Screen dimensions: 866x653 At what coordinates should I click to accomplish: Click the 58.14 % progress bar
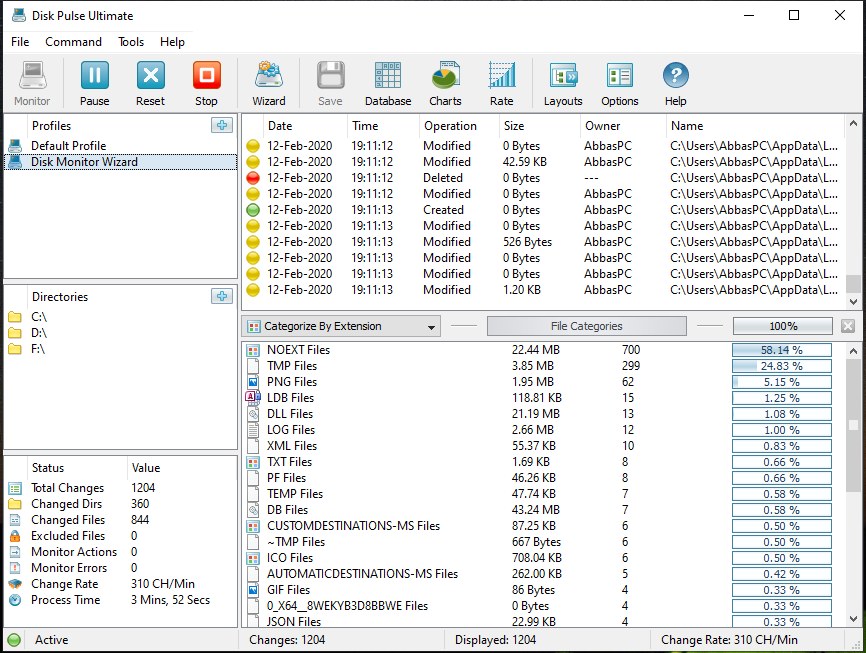tap(781, 350)
